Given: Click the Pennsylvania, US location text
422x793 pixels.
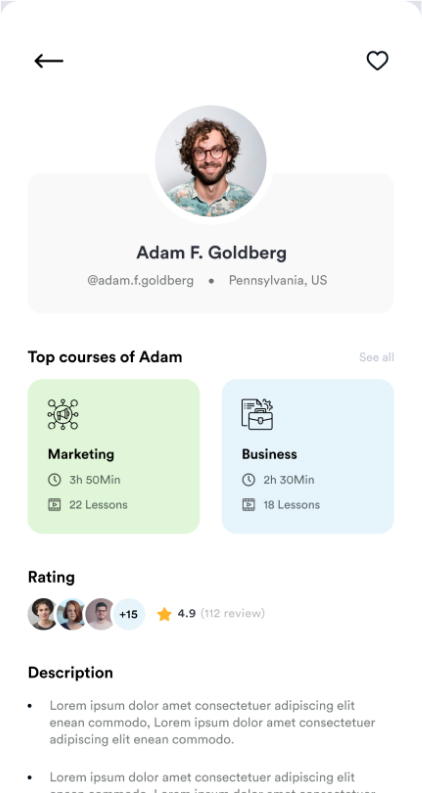Looking at the screenshot, I should pyautogui.click(x=278, y=280).
